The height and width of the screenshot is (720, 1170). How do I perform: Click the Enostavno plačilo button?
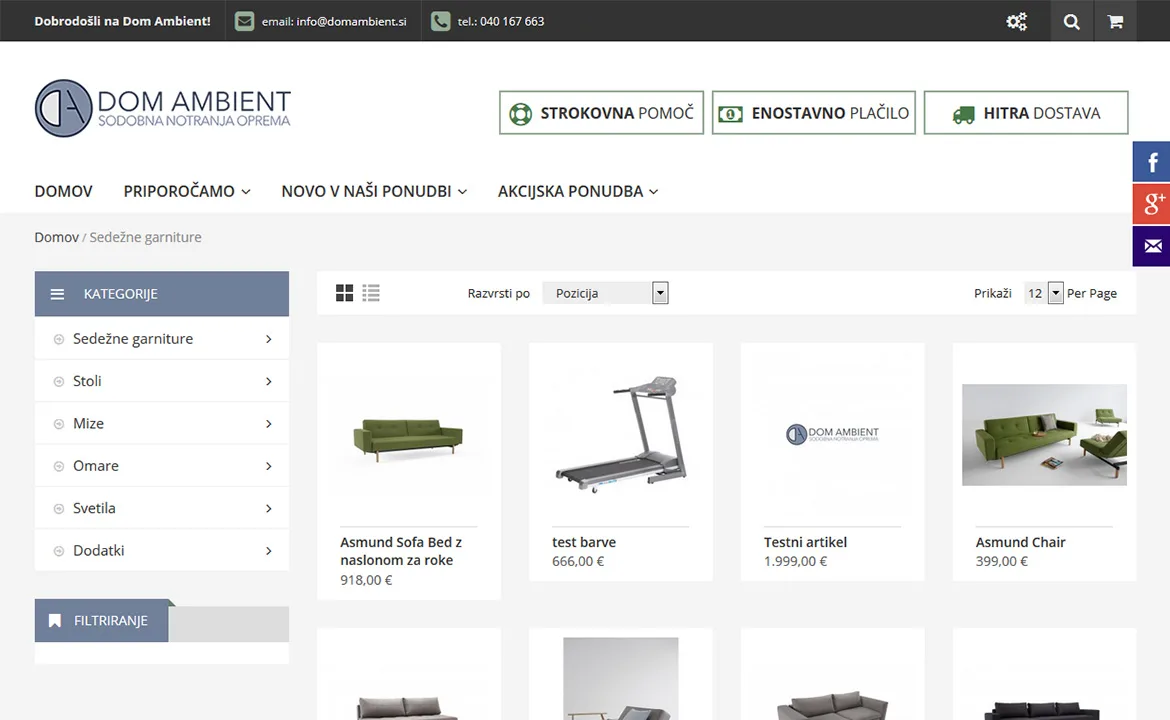click(x=813, y=113)
